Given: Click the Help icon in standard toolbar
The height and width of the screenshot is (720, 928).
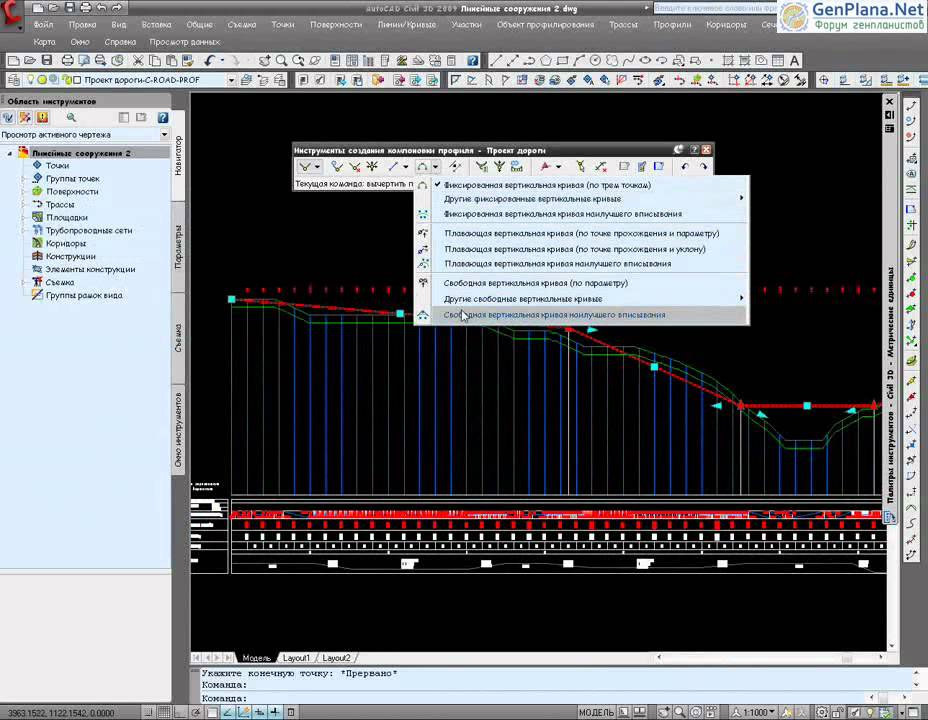Looking at the screenshot, I should coord(472,60).
